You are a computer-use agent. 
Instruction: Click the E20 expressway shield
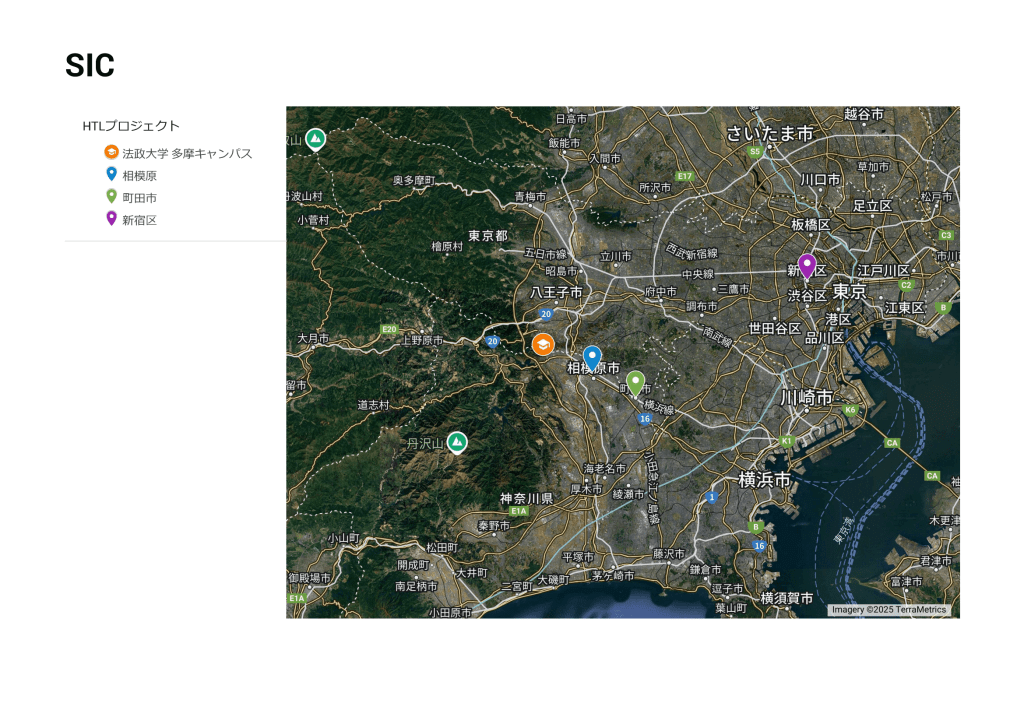[389, 329]
